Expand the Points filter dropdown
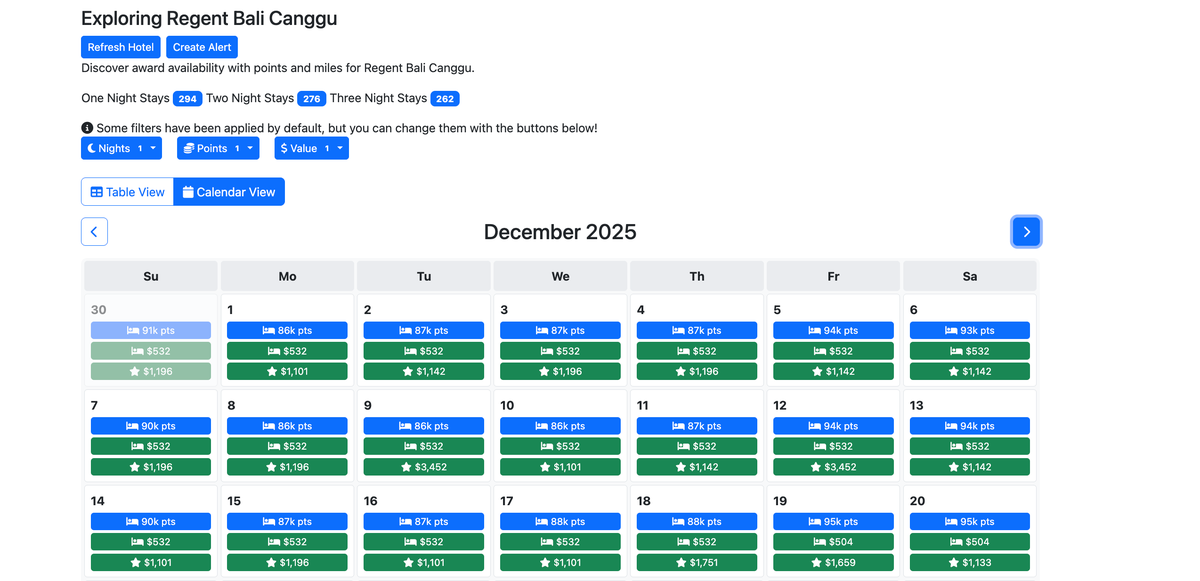1200x581 pixels. pyautogui.click(x=250, y=149)
